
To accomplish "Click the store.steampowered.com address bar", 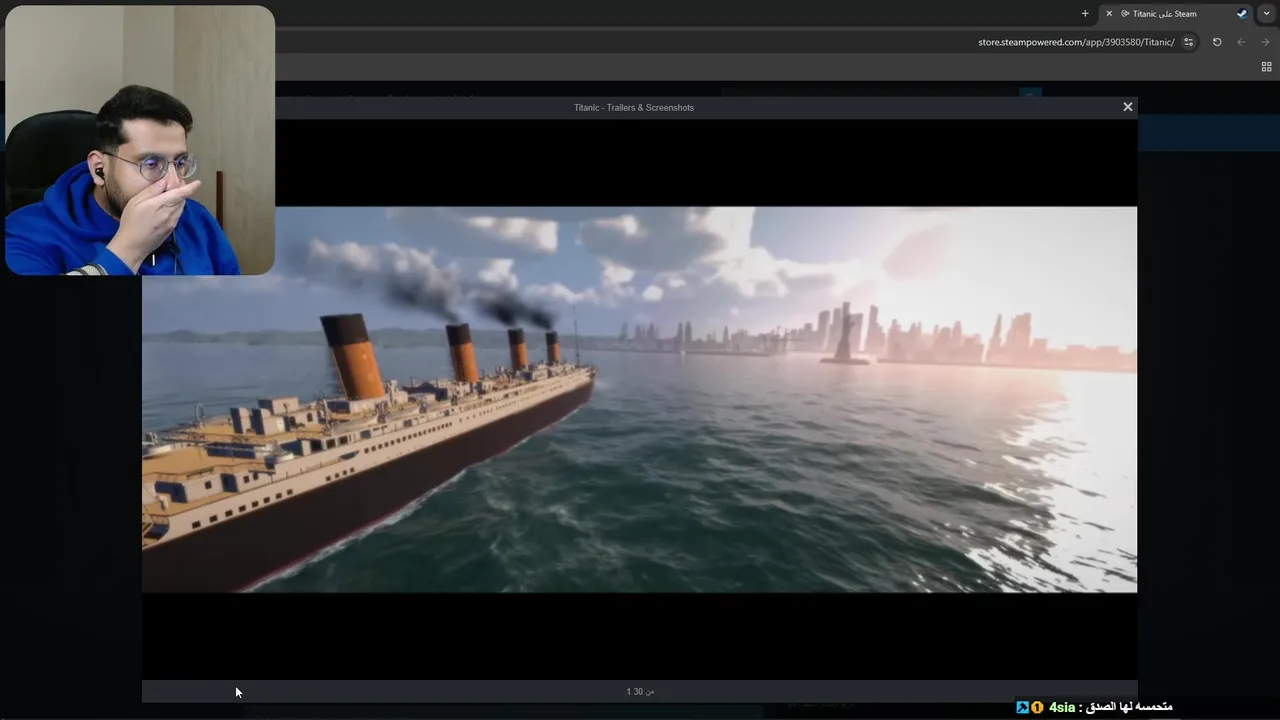I will 1076,42.
